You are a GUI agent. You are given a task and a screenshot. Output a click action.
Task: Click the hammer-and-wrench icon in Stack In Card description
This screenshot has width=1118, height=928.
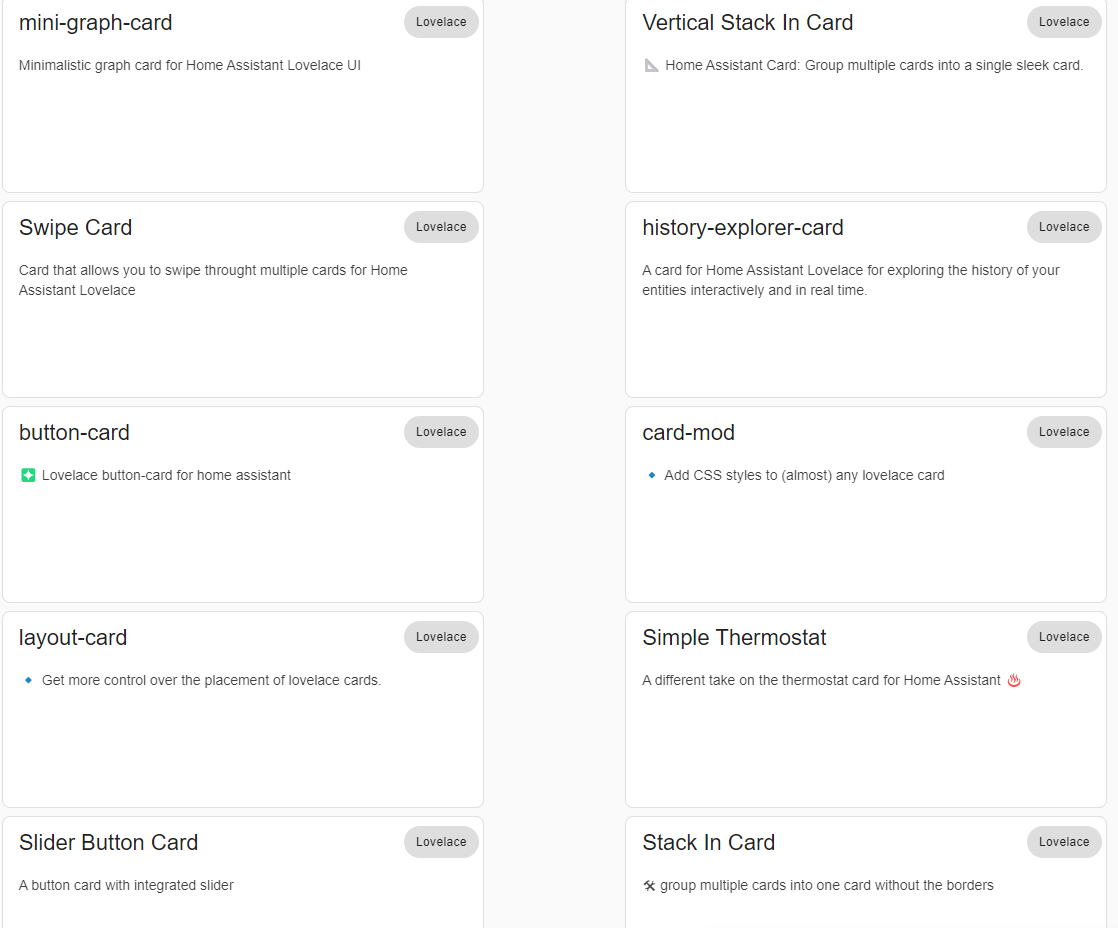point(651,885)
